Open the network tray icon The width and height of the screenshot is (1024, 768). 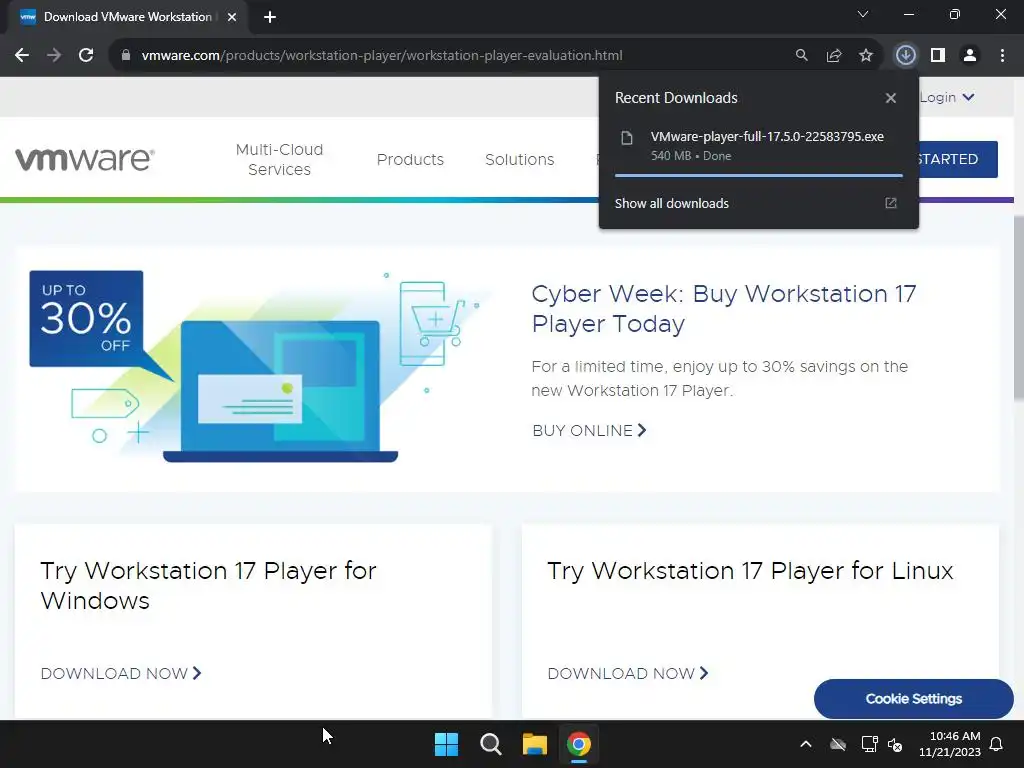point(869,744)
